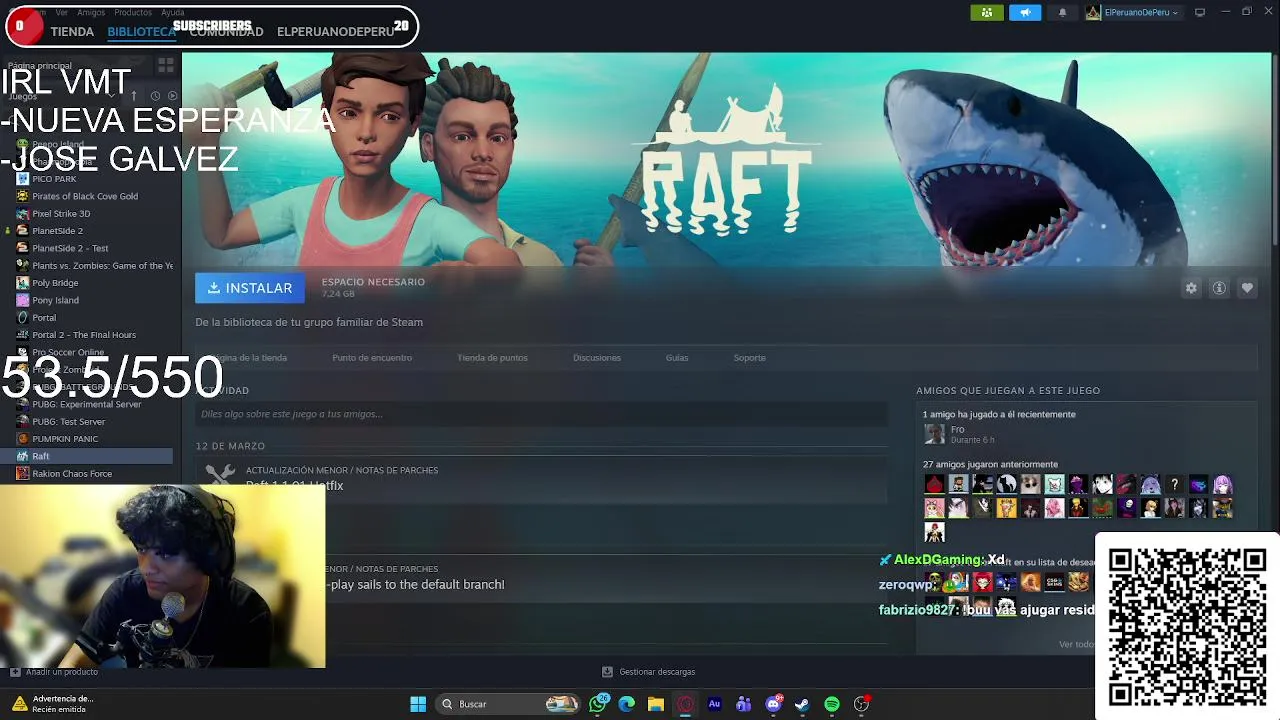Viewport: 1280px width, 720px height.
Task: Show Raft game info icon
Action: tap(1219, 288)
